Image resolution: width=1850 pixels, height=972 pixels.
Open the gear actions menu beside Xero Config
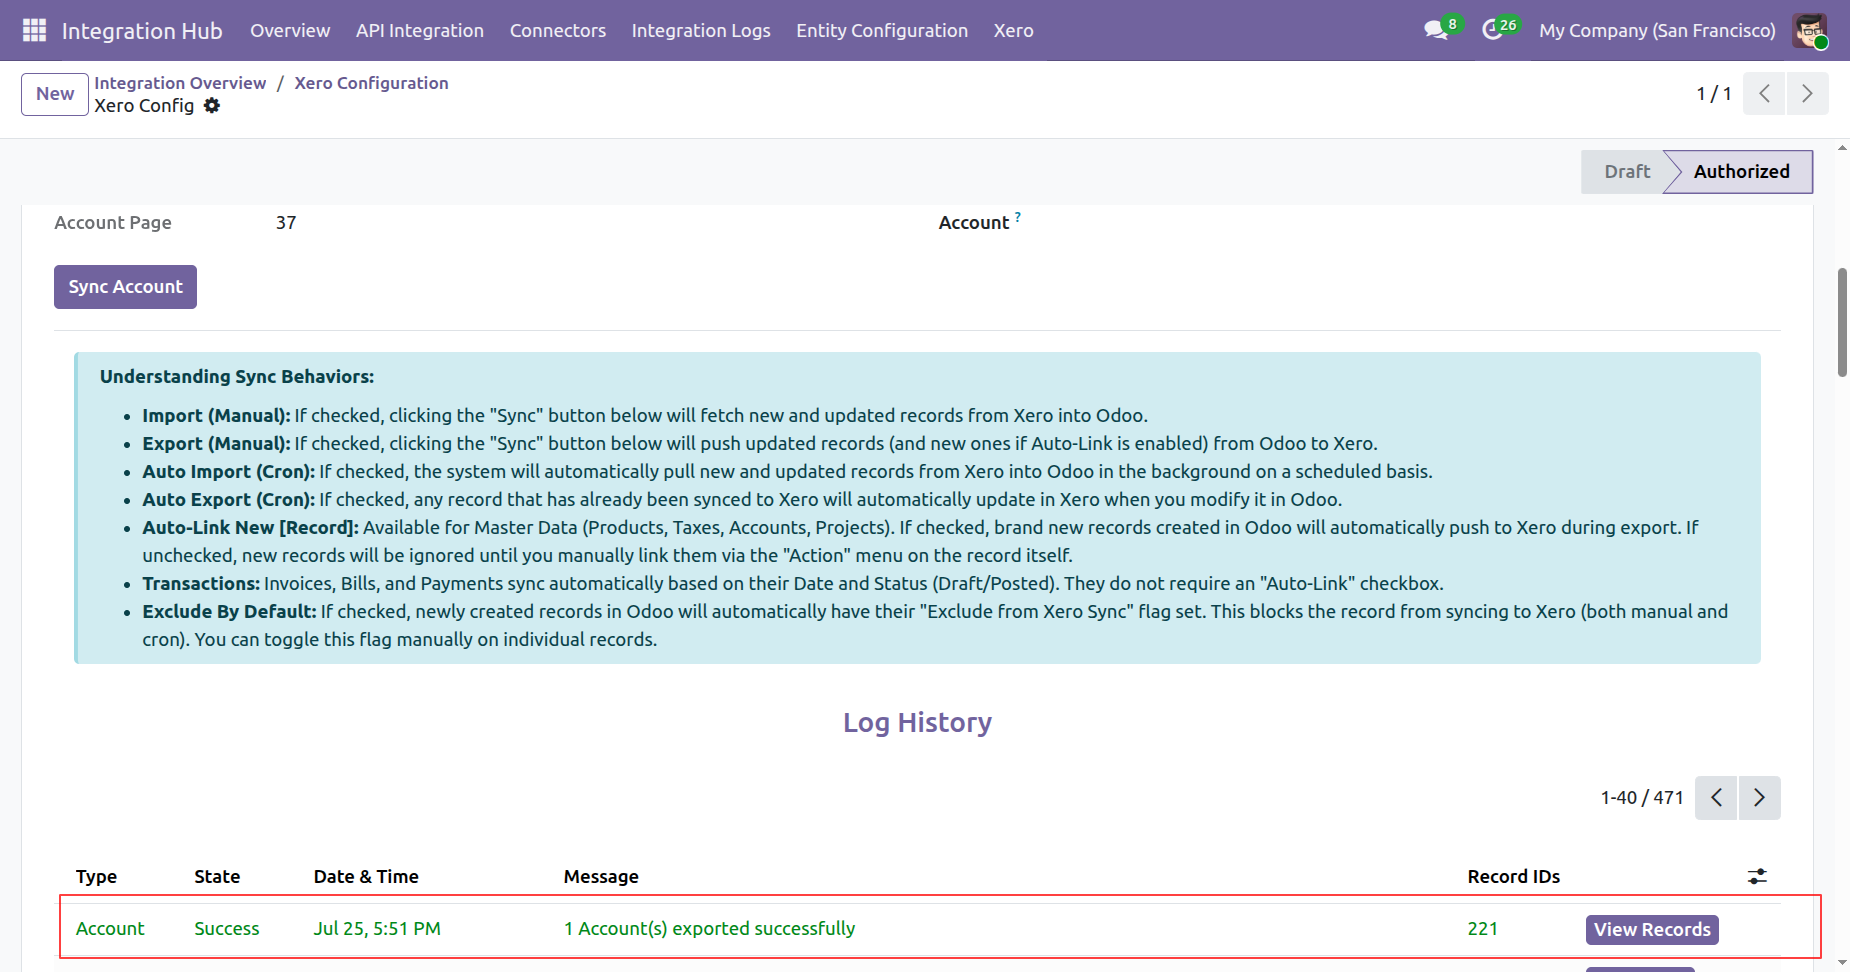(212, 106)
